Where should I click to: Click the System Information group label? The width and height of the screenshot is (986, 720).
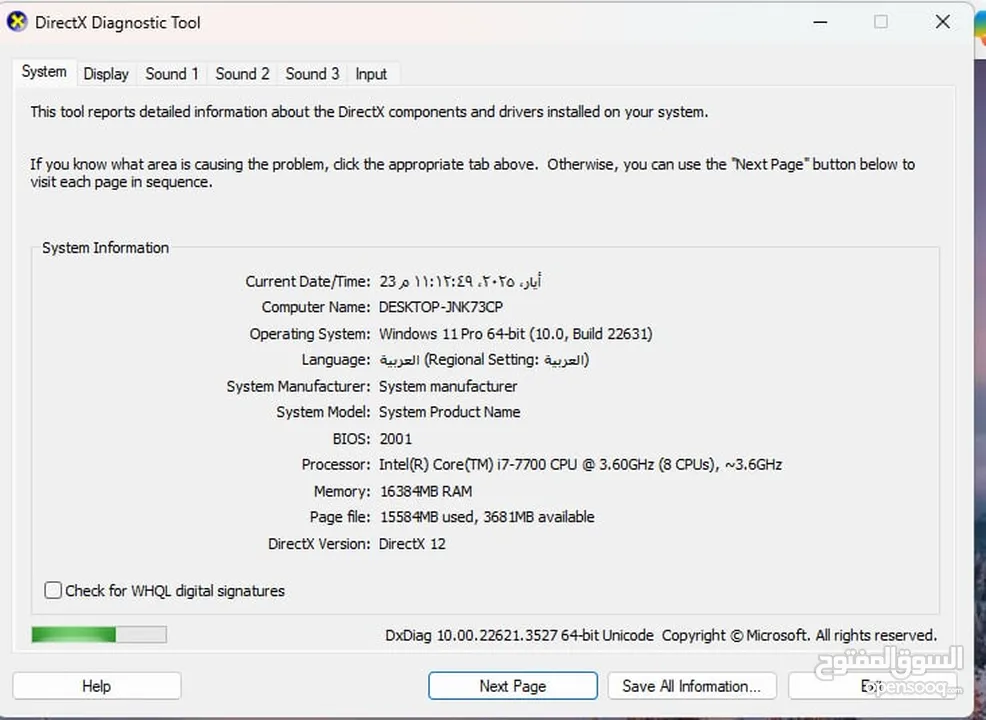tap(106, 248)
